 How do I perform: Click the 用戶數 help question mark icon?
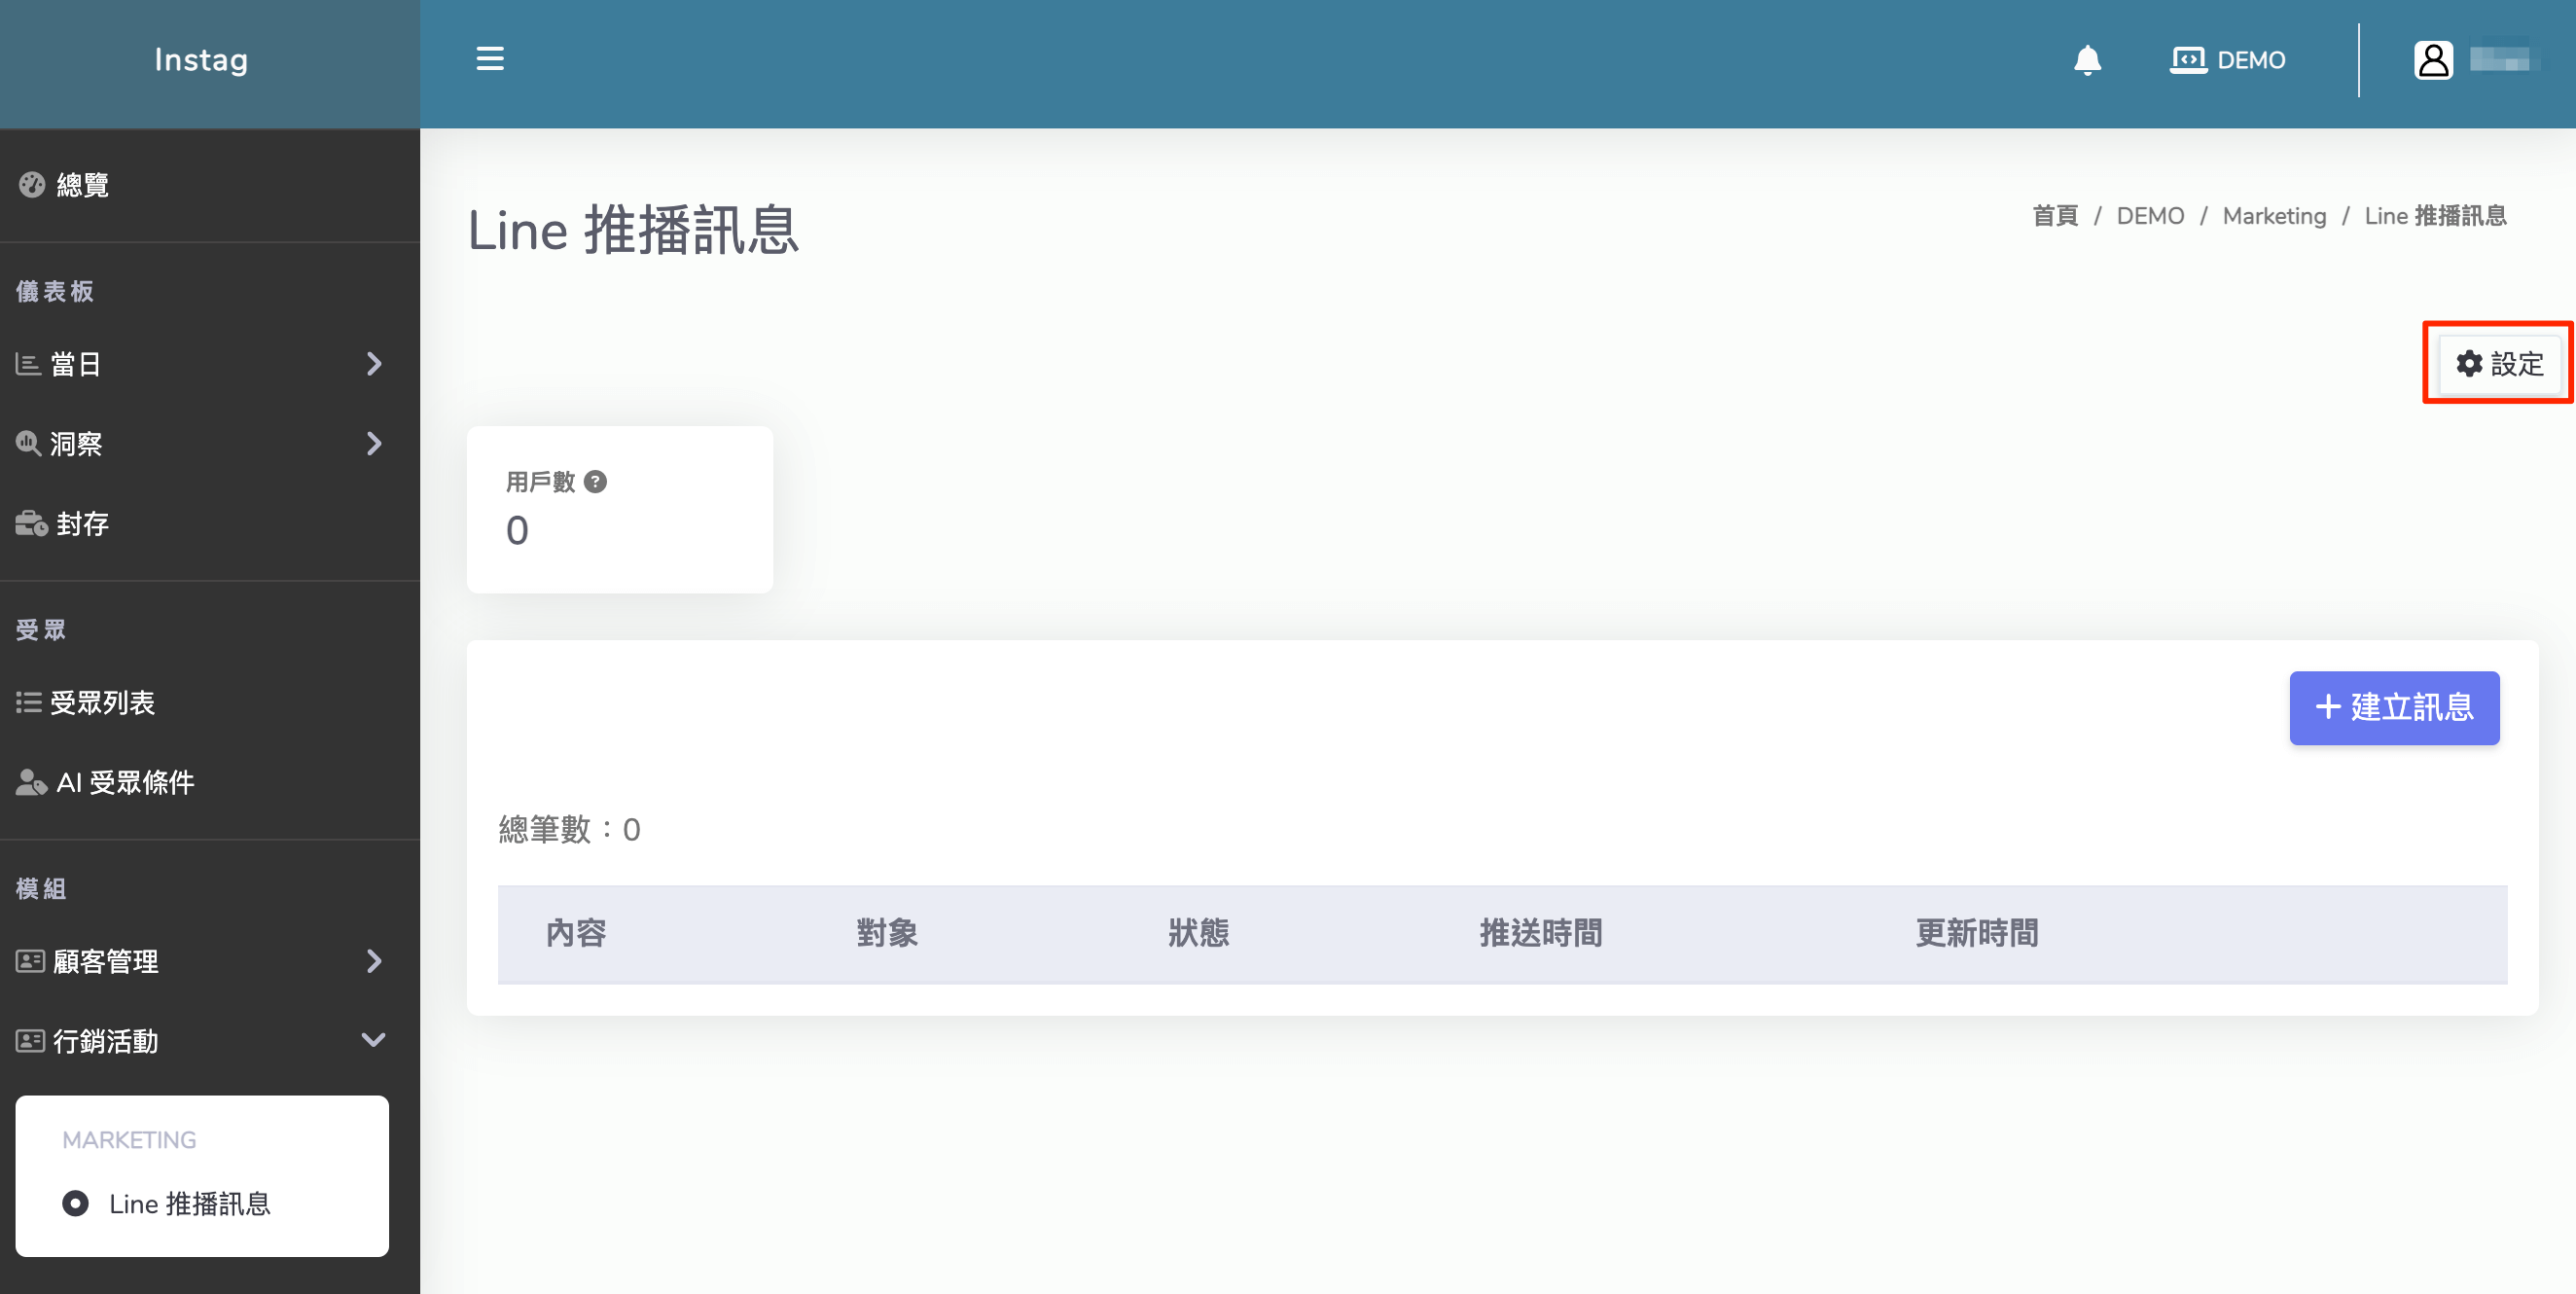tap(595, 482)
